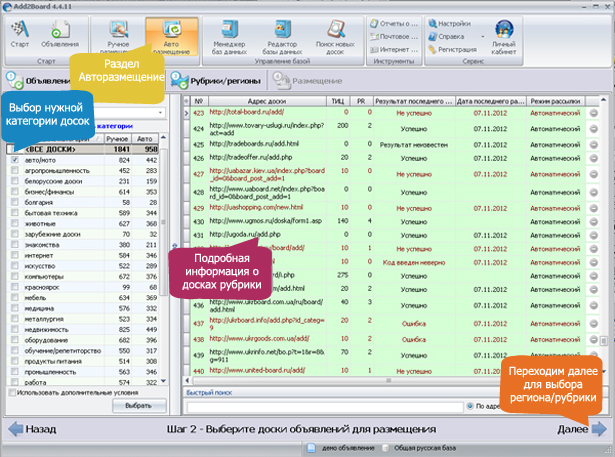
Task: Sort by Режим рассылки column
Action: pos(555,101)
